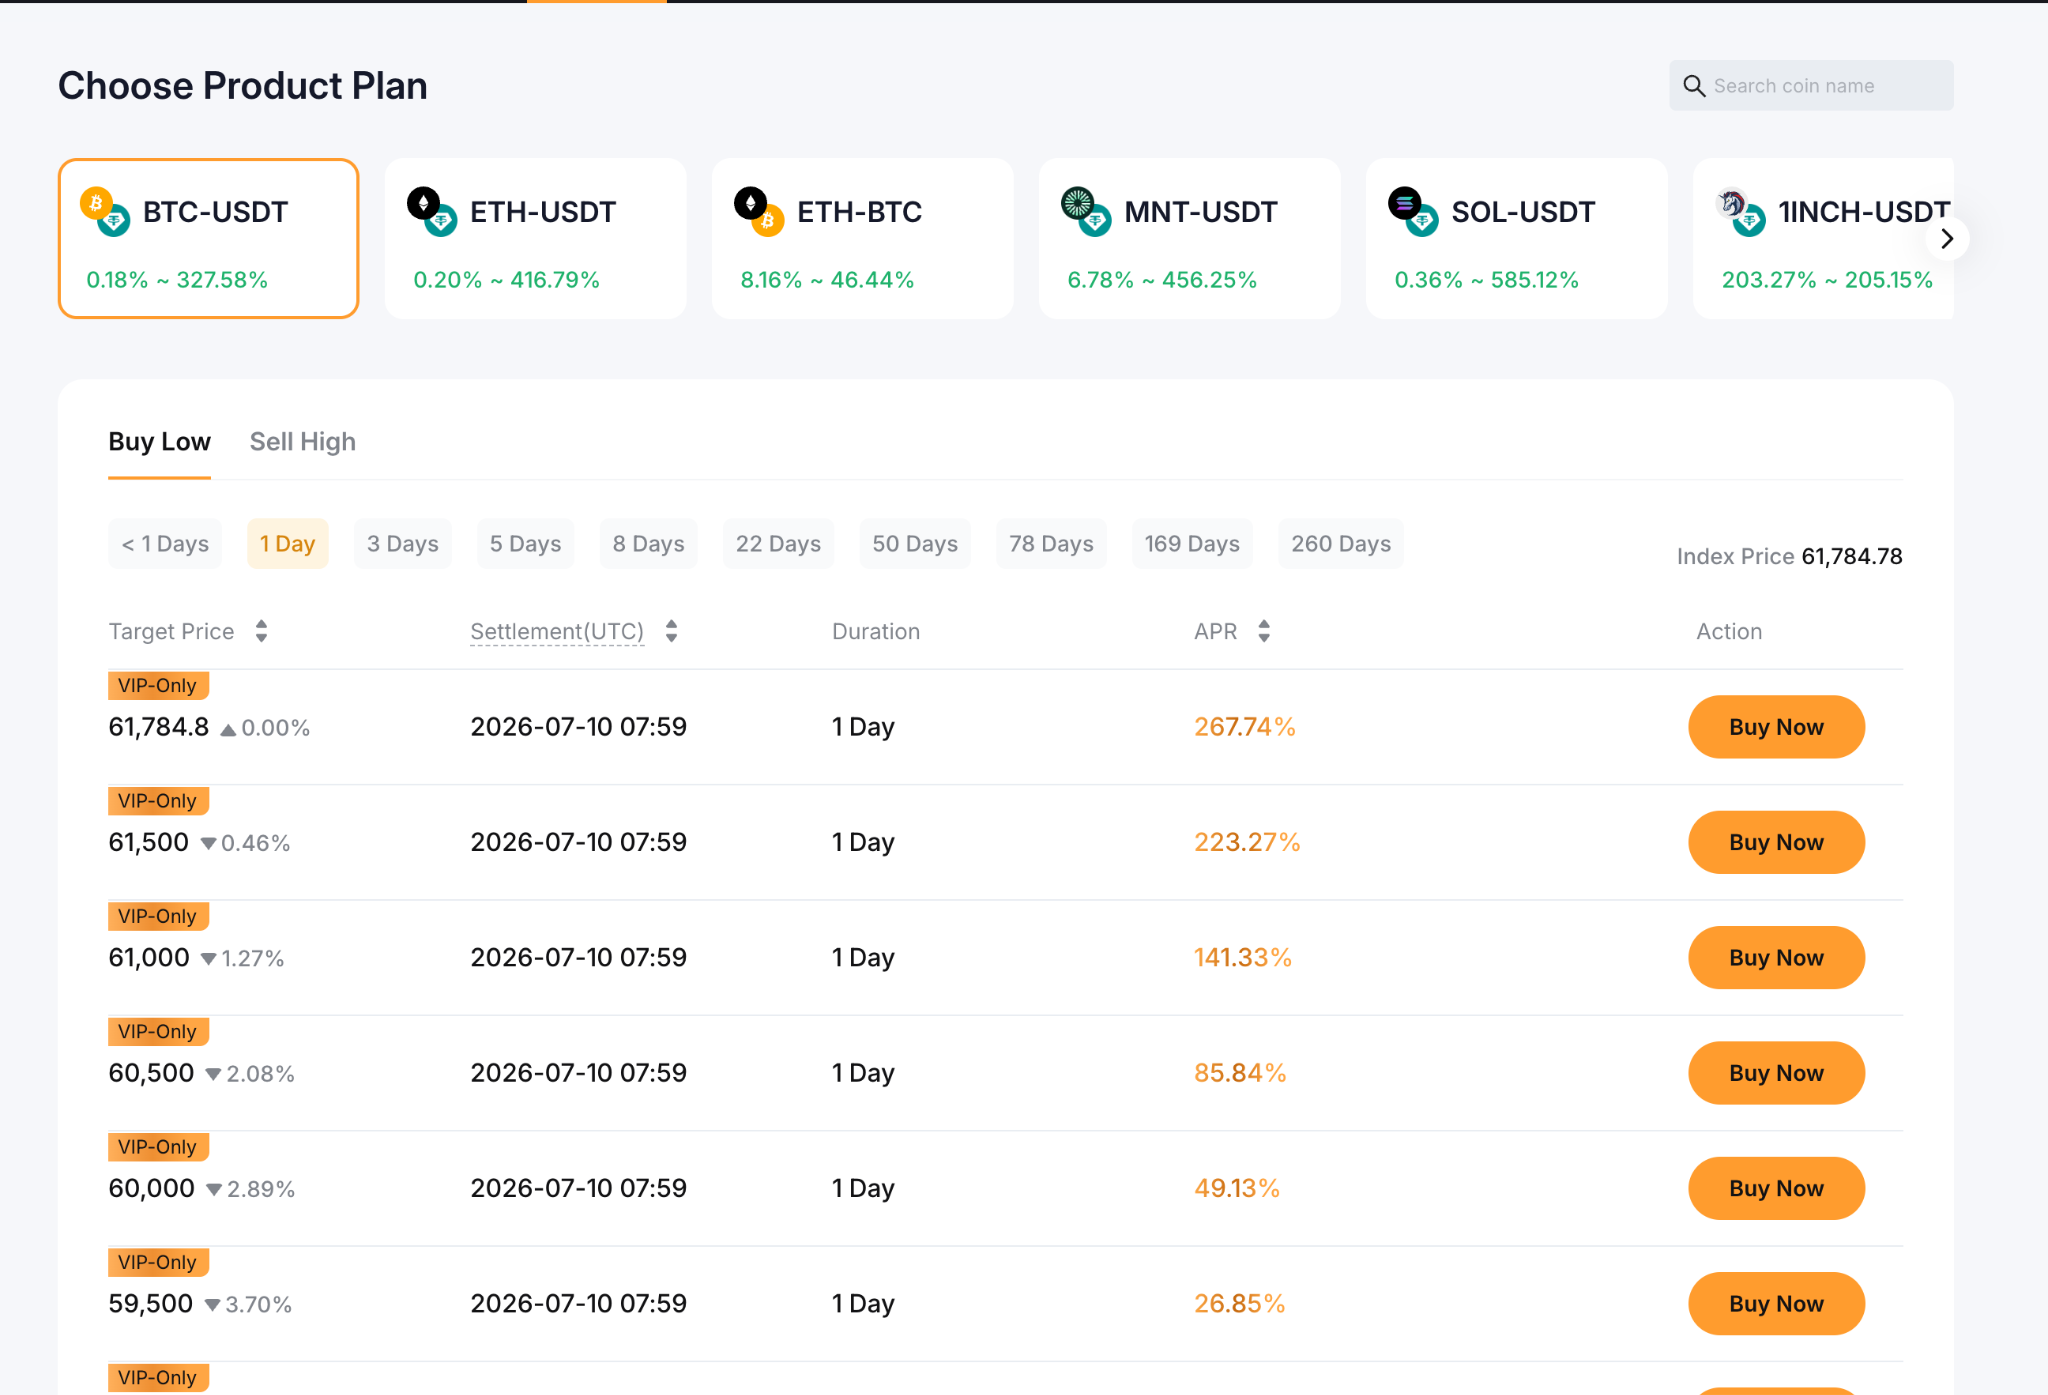Select the Buy Low tab
The height and width of the screenshot is (1395, 2048).
tap(159, 442)
